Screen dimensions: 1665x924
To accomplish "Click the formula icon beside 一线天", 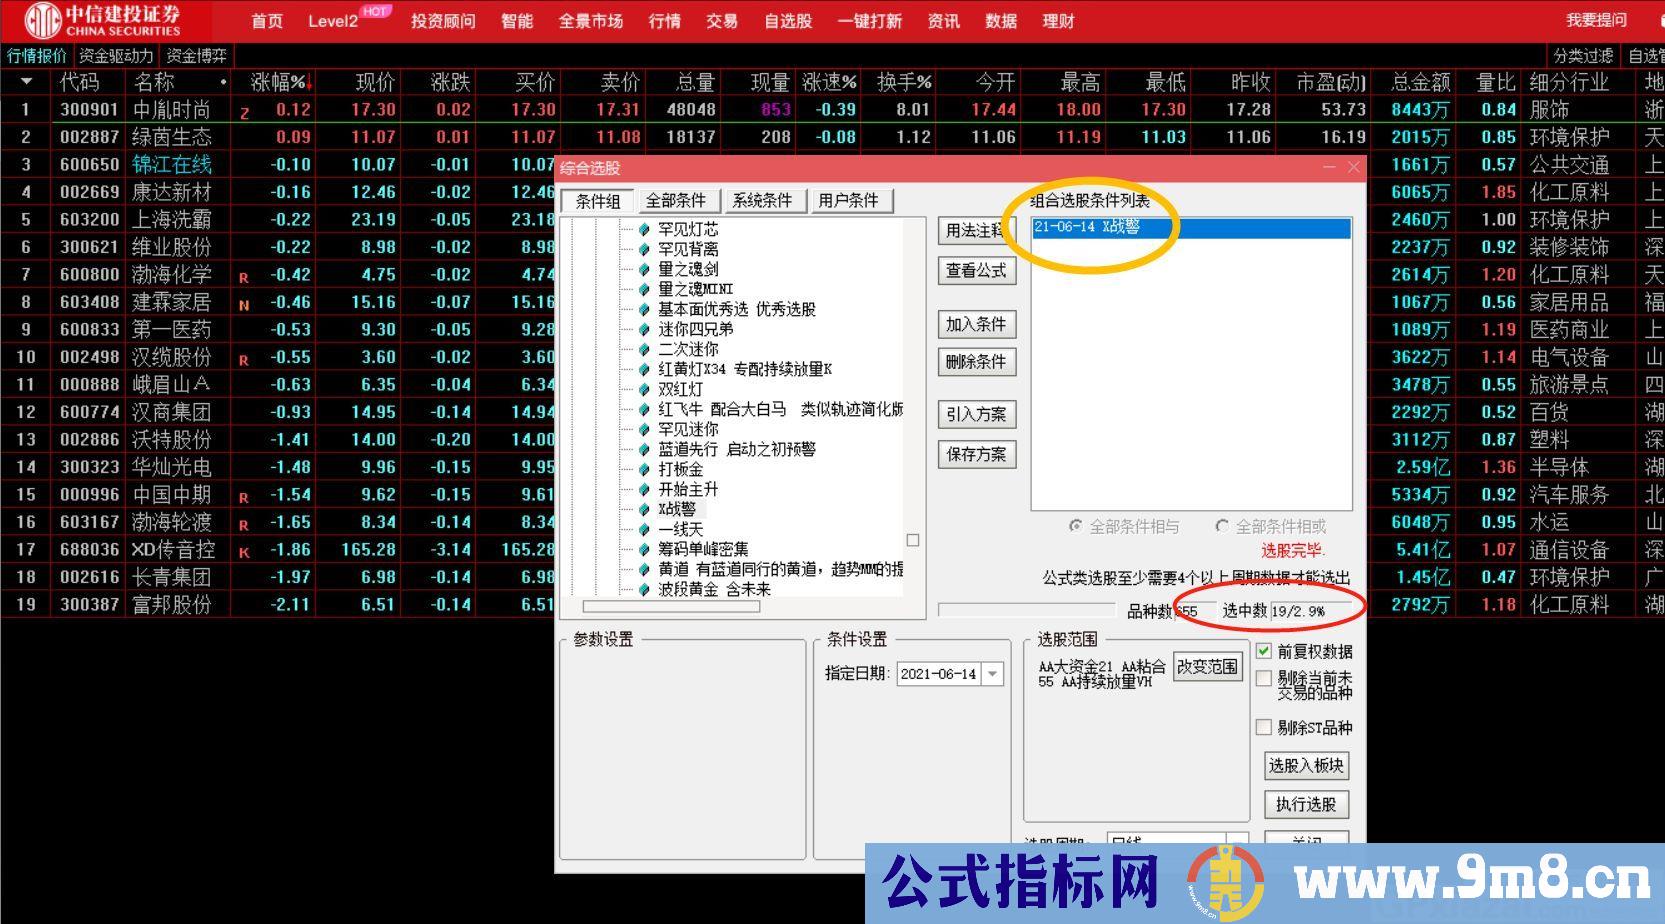I will click(x=644, y=529).
